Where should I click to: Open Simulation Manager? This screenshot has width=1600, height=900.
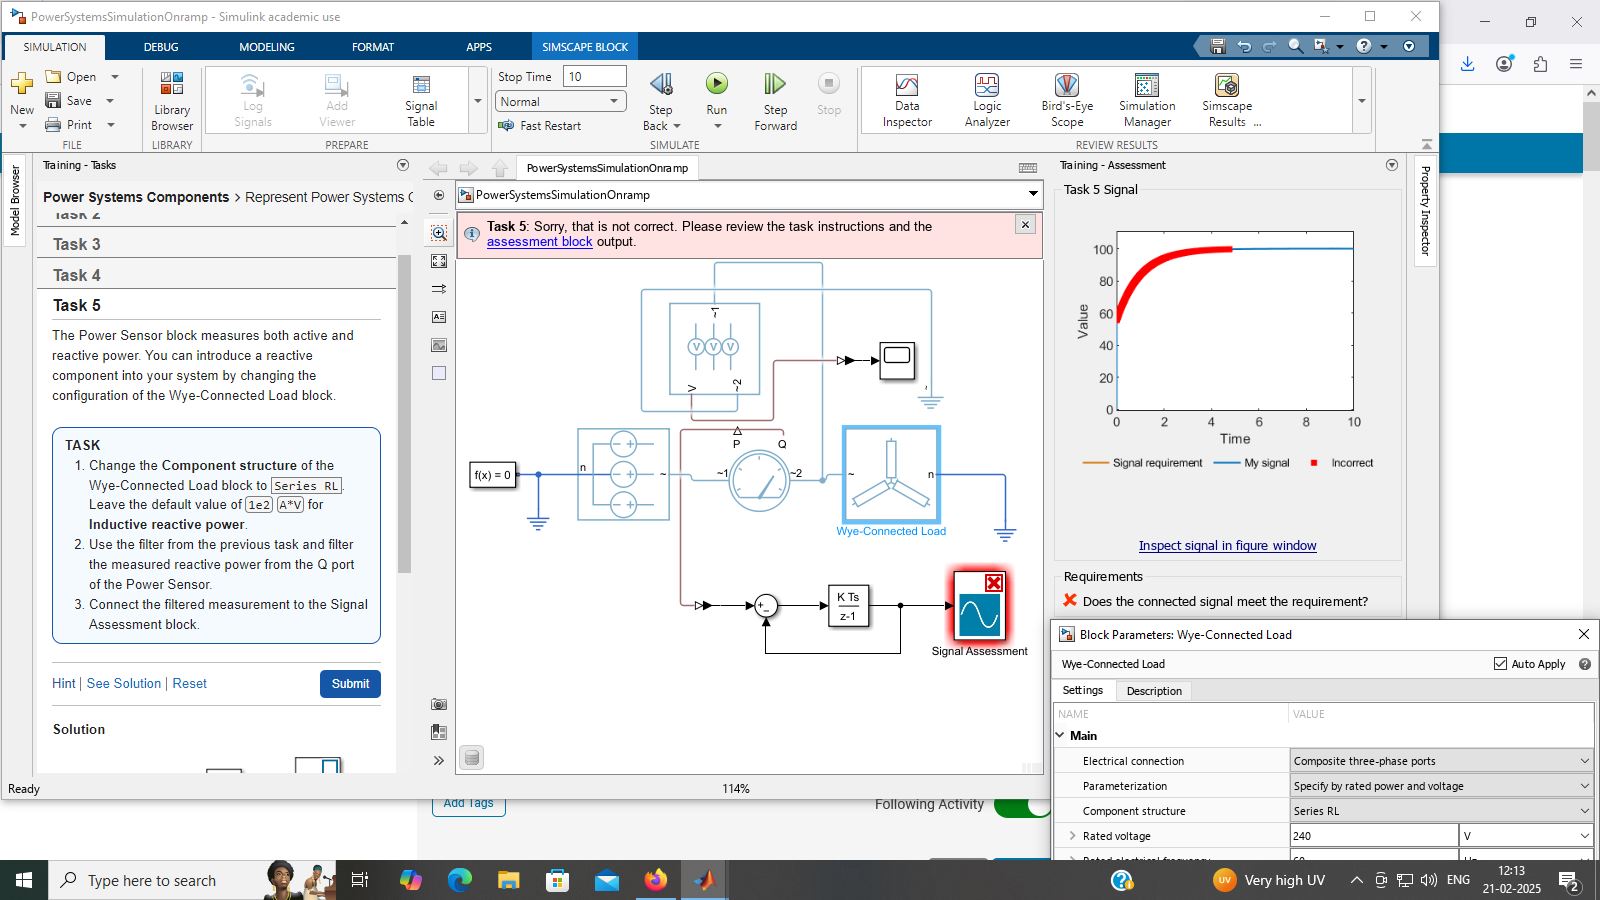[1146, 100]
